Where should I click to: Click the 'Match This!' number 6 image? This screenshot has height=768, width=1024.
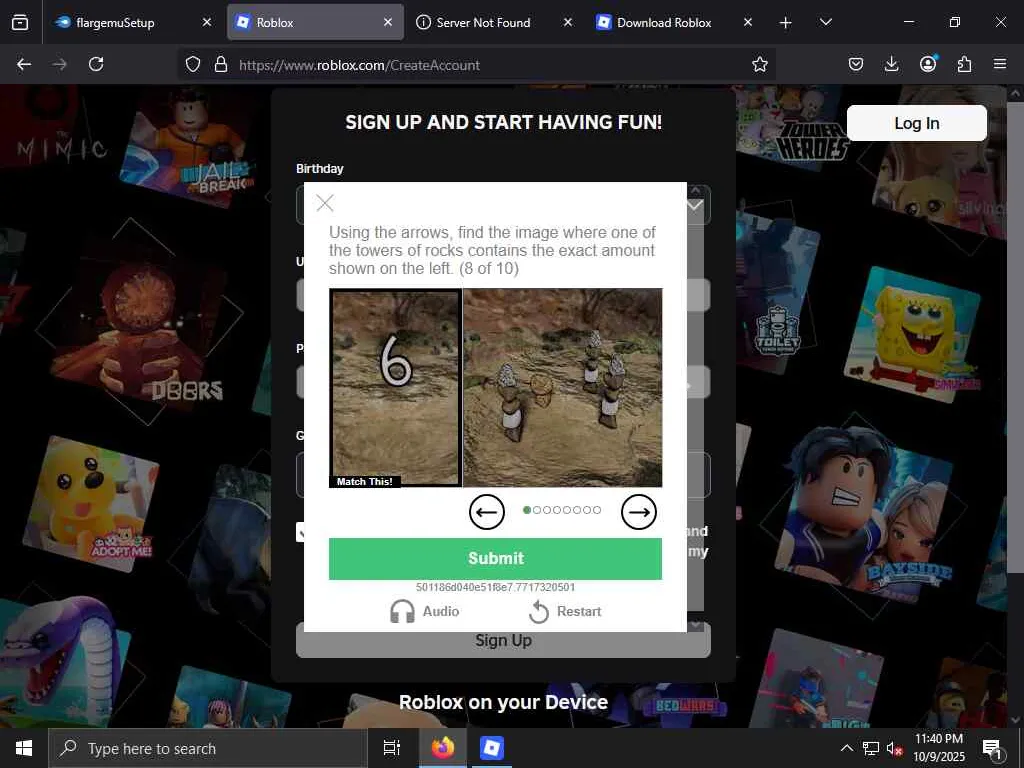(x=396, y=387)
